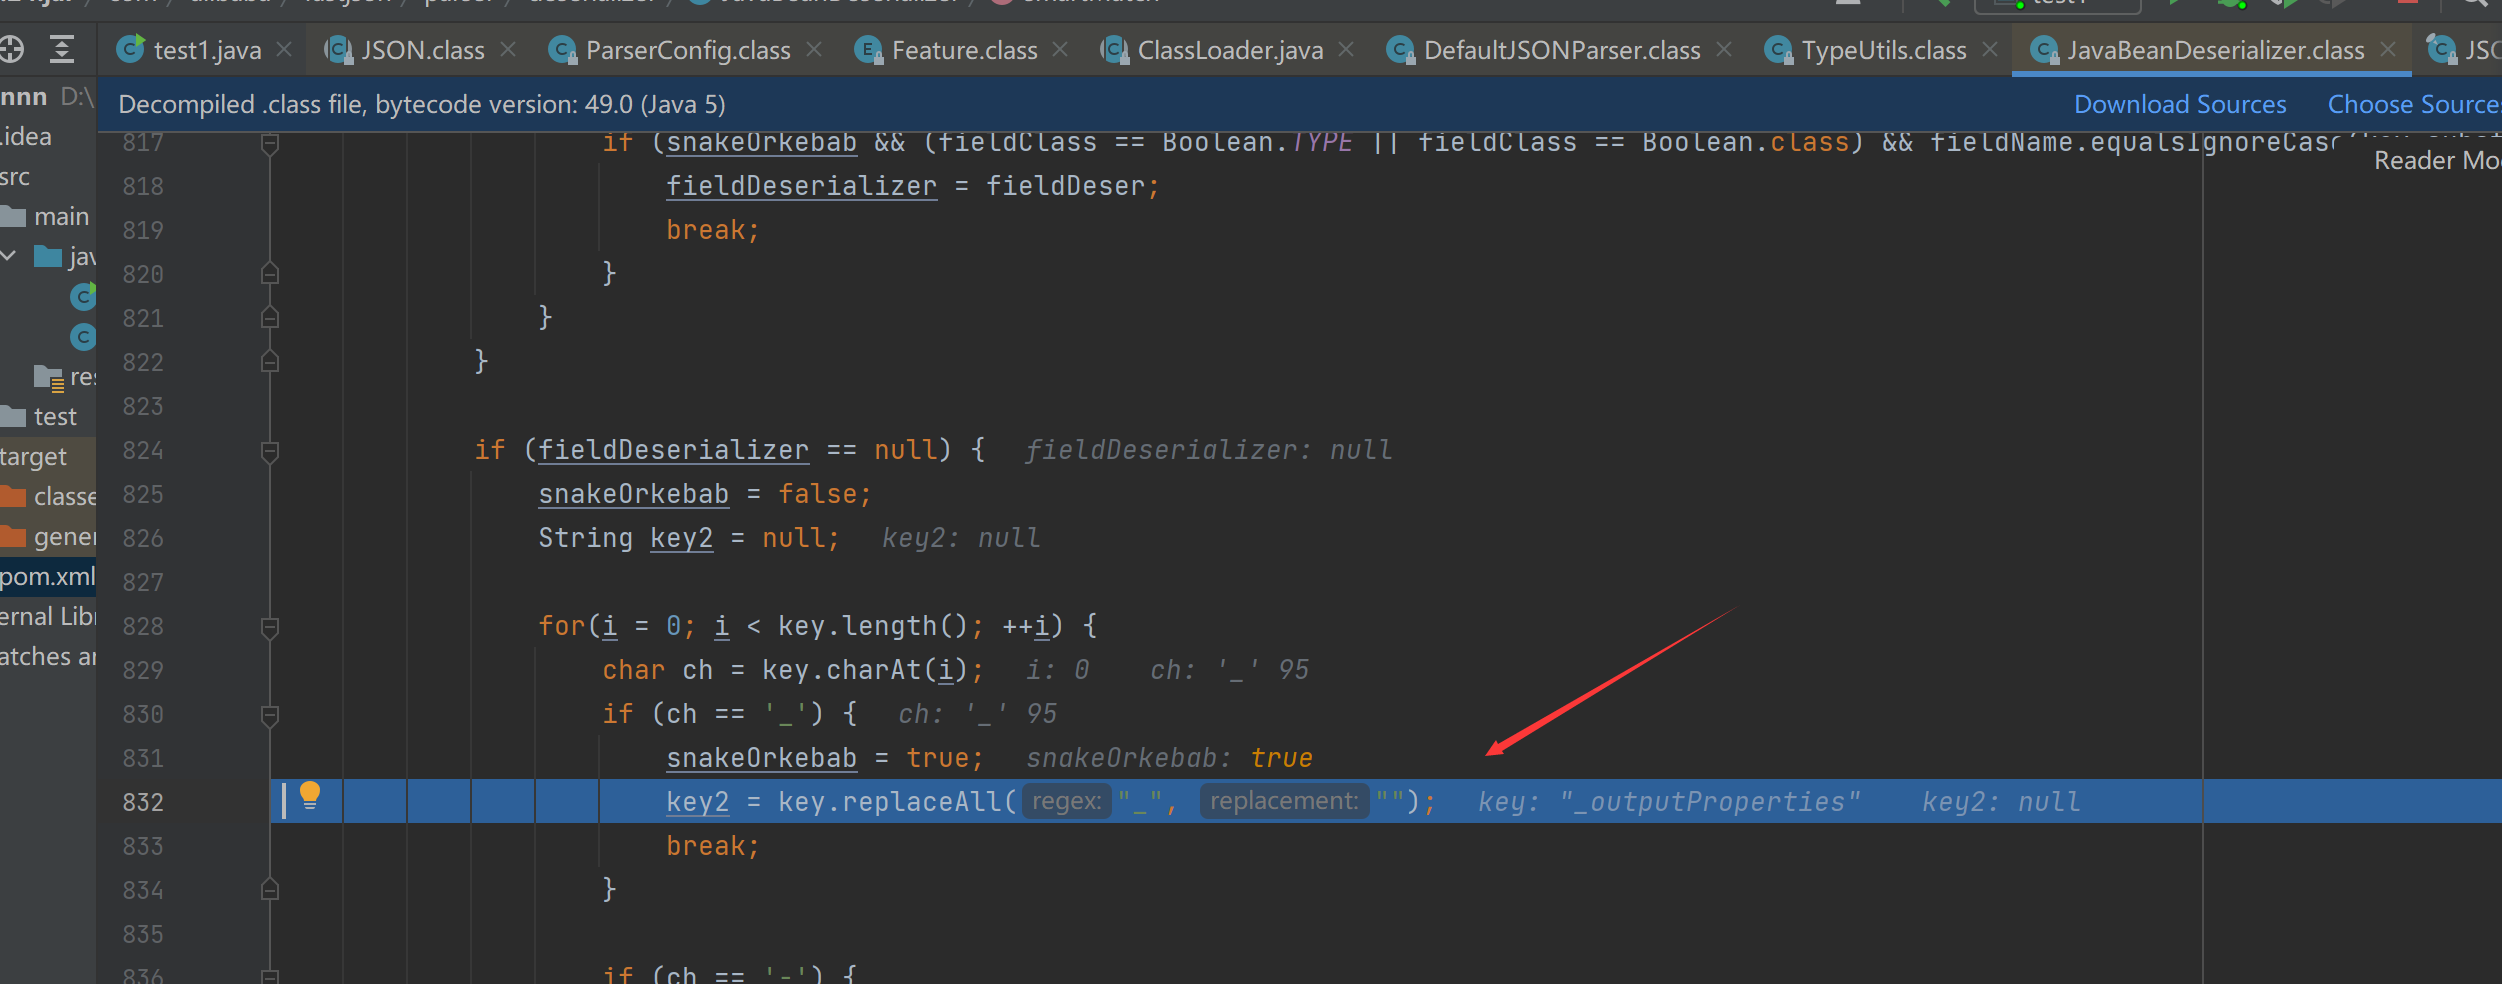Click the second Java class icon under java folder
This screenshot has height=984, width=2502.
coord(83,337)
